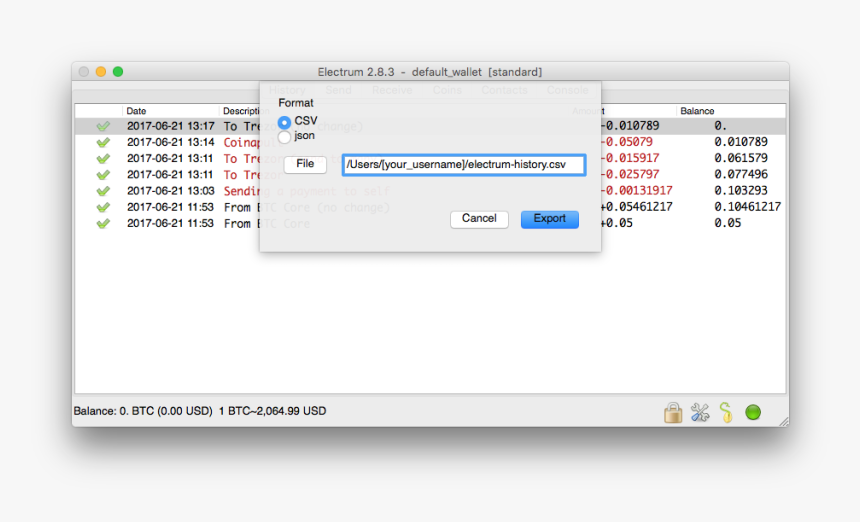Screen dimensions: 860x522
Task: Click amount -0.010789
Action: point(629,126)
